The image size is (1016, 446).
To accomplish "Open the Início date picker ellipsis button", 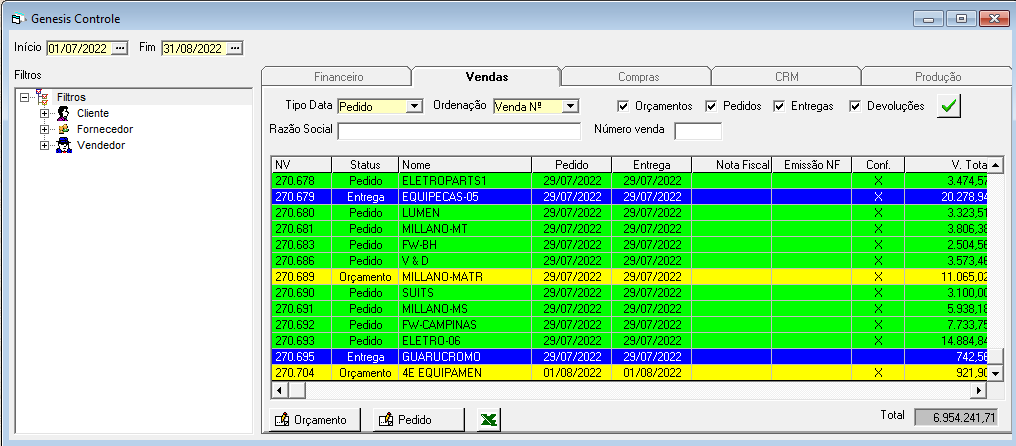I will click(120, 49).
